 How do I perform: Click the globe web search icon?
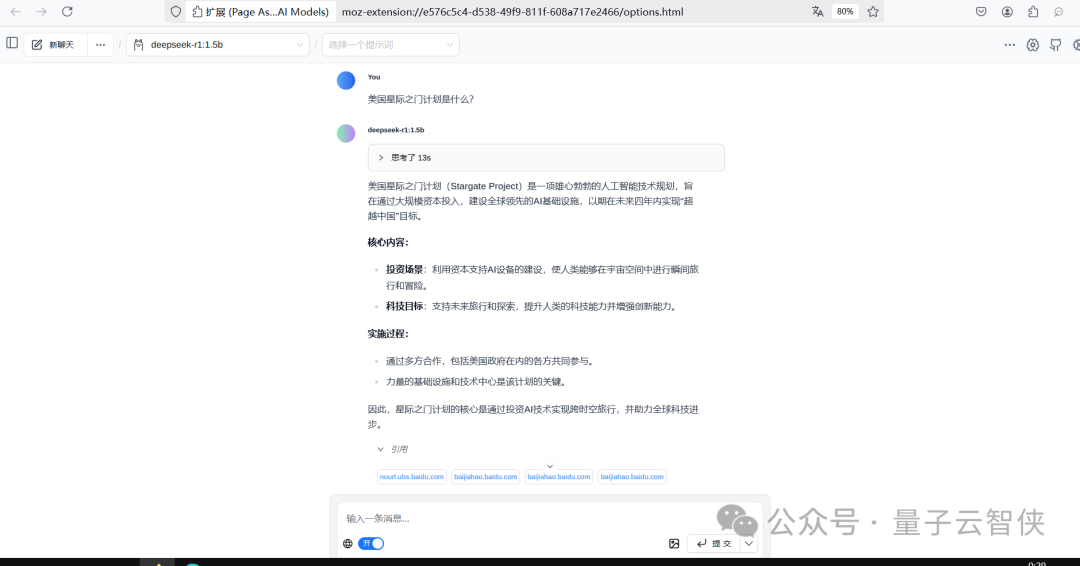tap(348, 544)
